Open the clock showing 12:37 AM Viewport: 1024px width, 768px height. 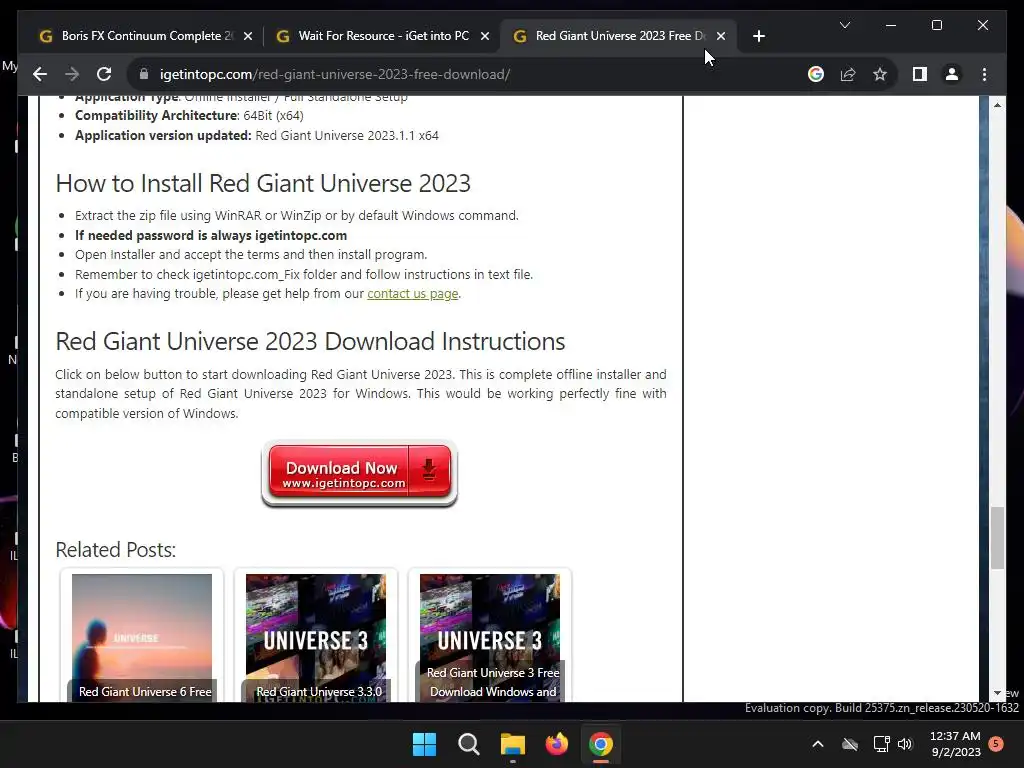[x=955, y=744]
